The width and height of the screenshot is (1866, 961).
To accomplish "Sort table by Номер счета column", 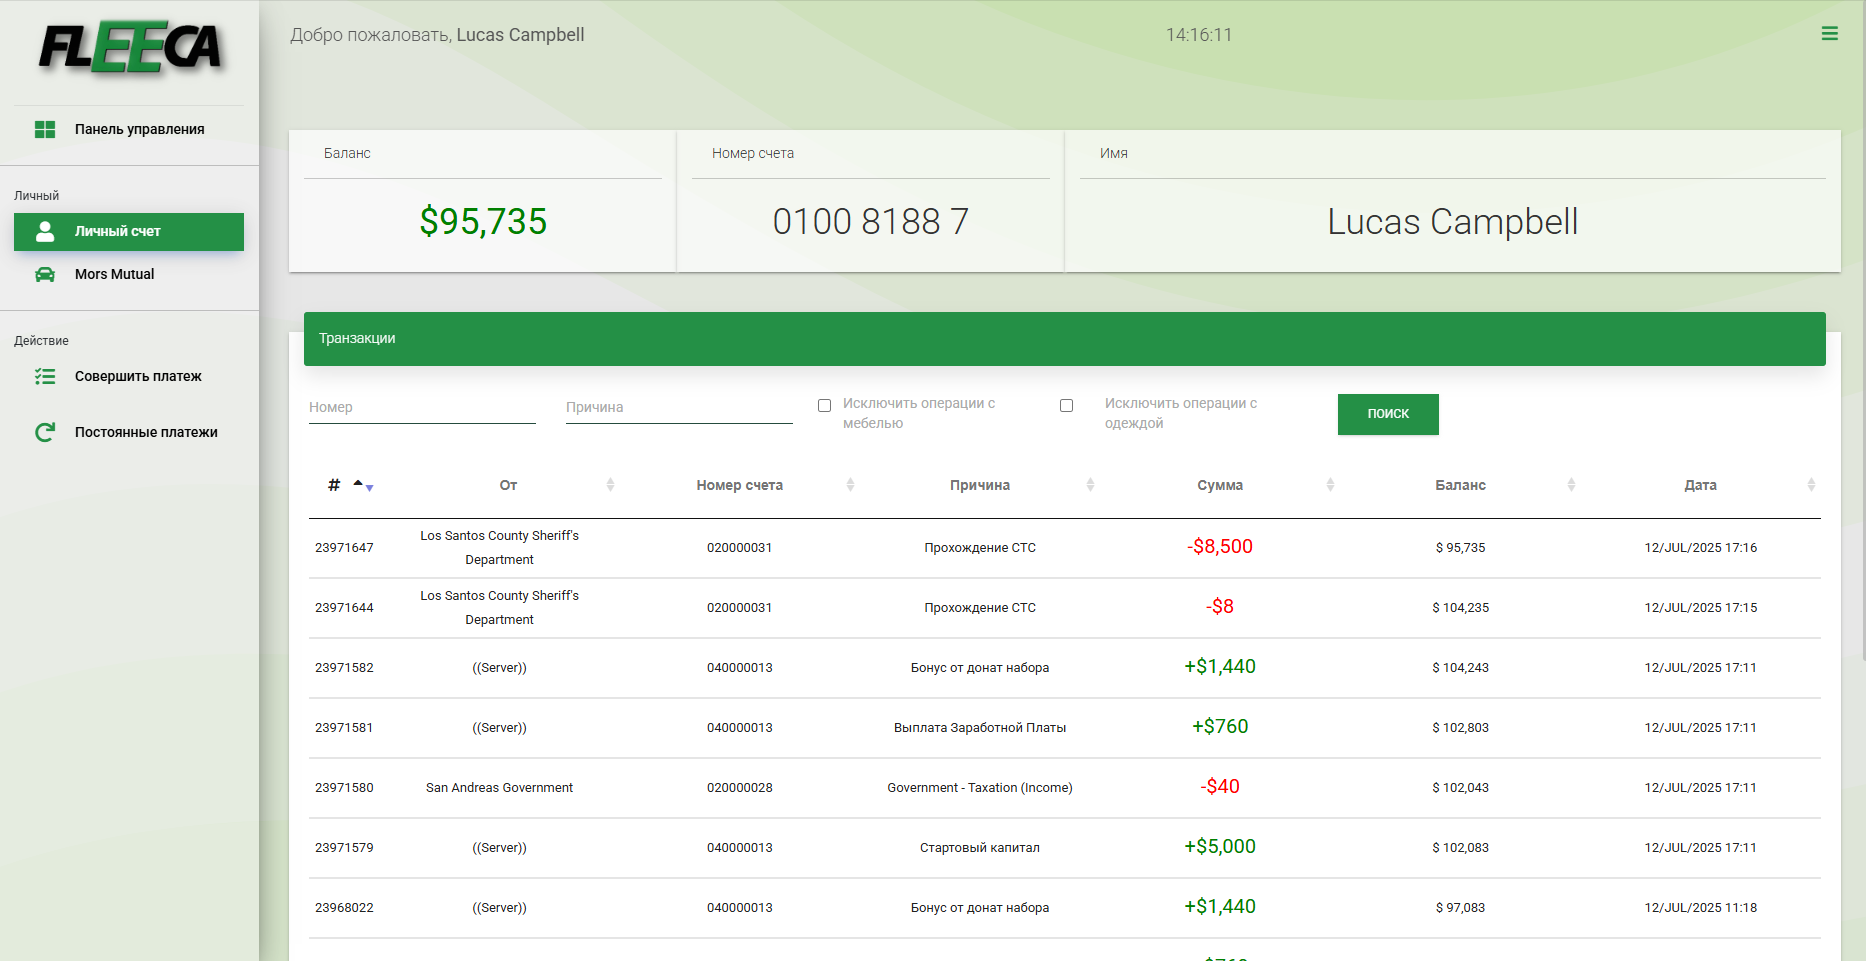I will (x=740, y=485).
